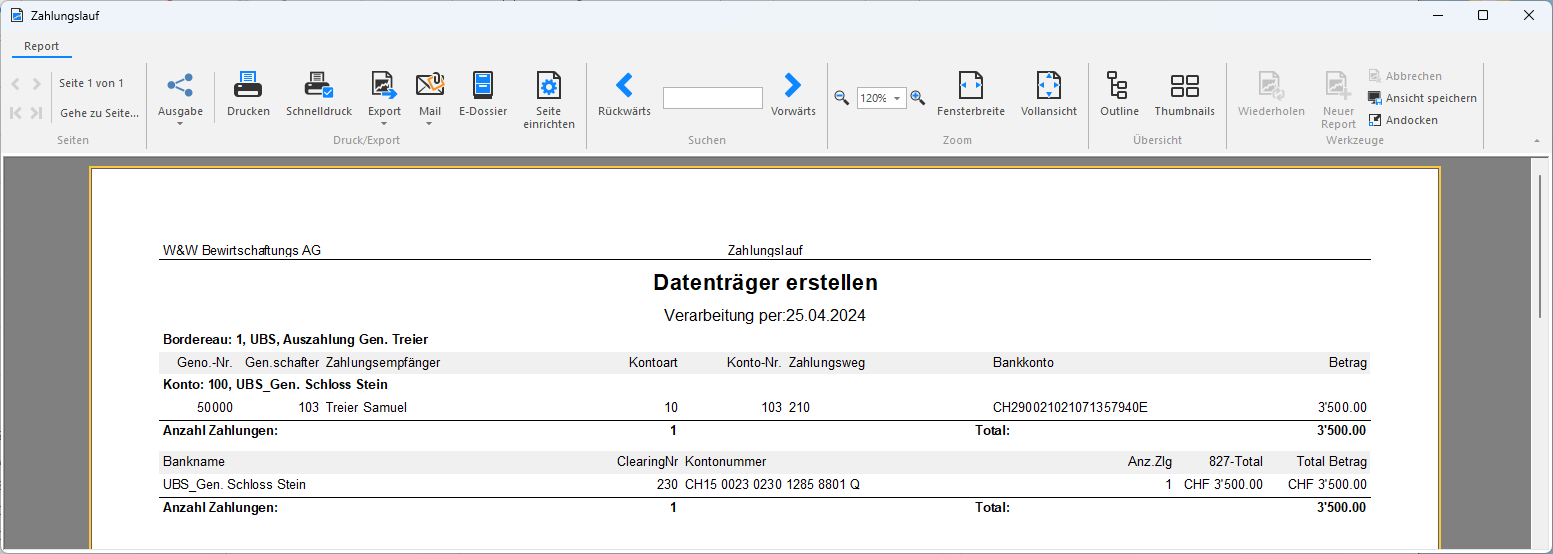Click the Gehe zu Seite... button

pos(99,113)
